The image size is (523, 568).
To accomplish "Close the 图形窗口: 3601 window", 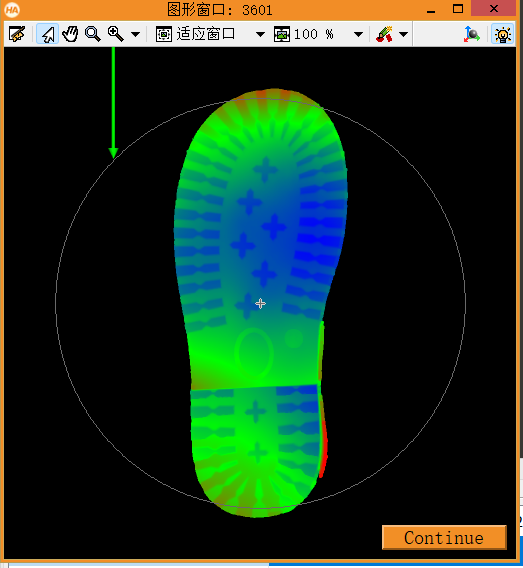I will [494, 8].
